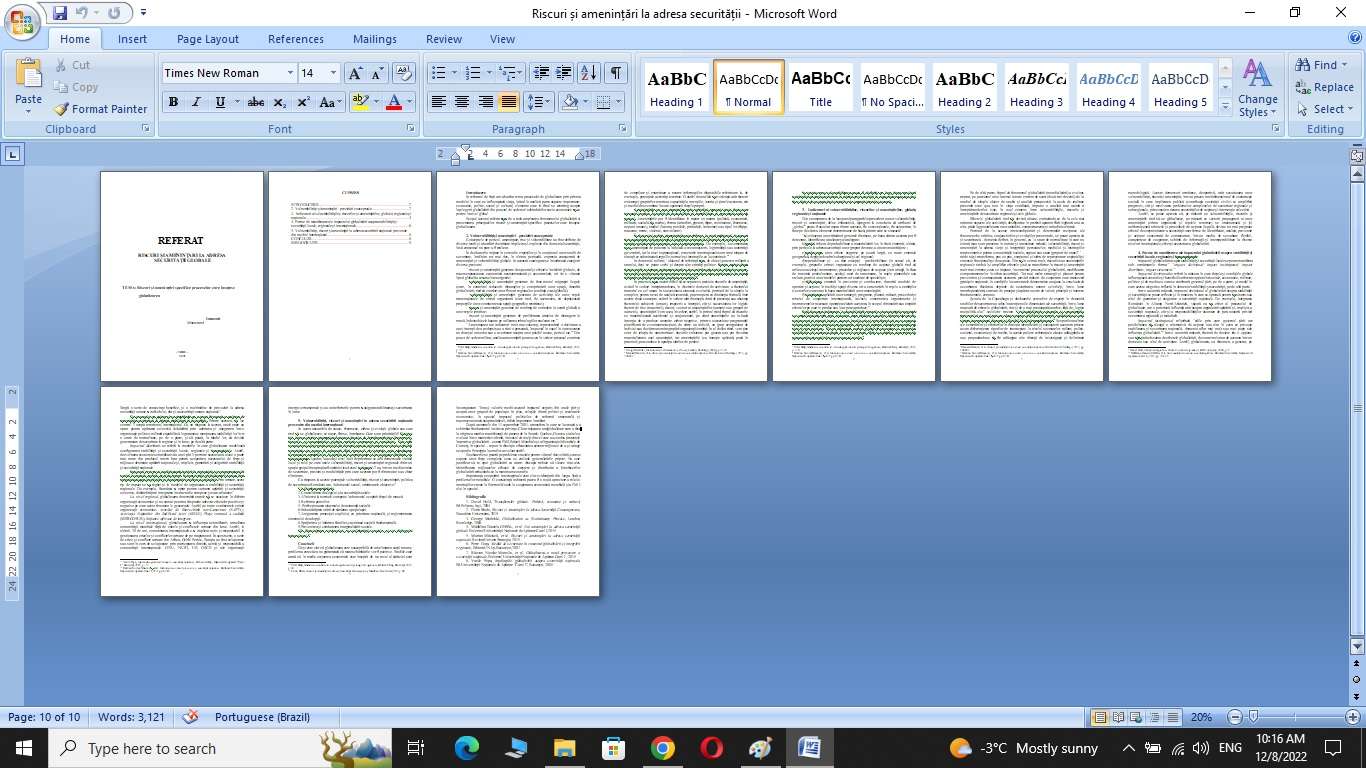This screenshot has height=777, width=1366.
Task: Click the Clear Formatting eraser icon
Action: coord(405,73)
